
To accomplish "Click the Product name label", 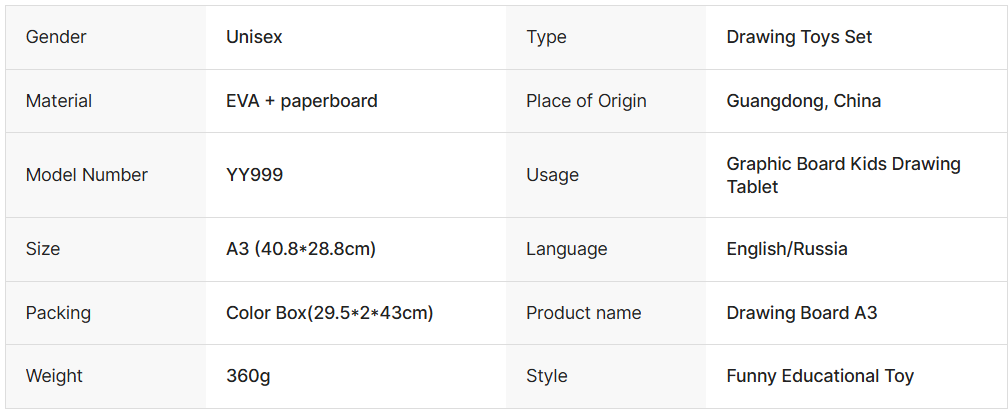I will click(584, 313).
